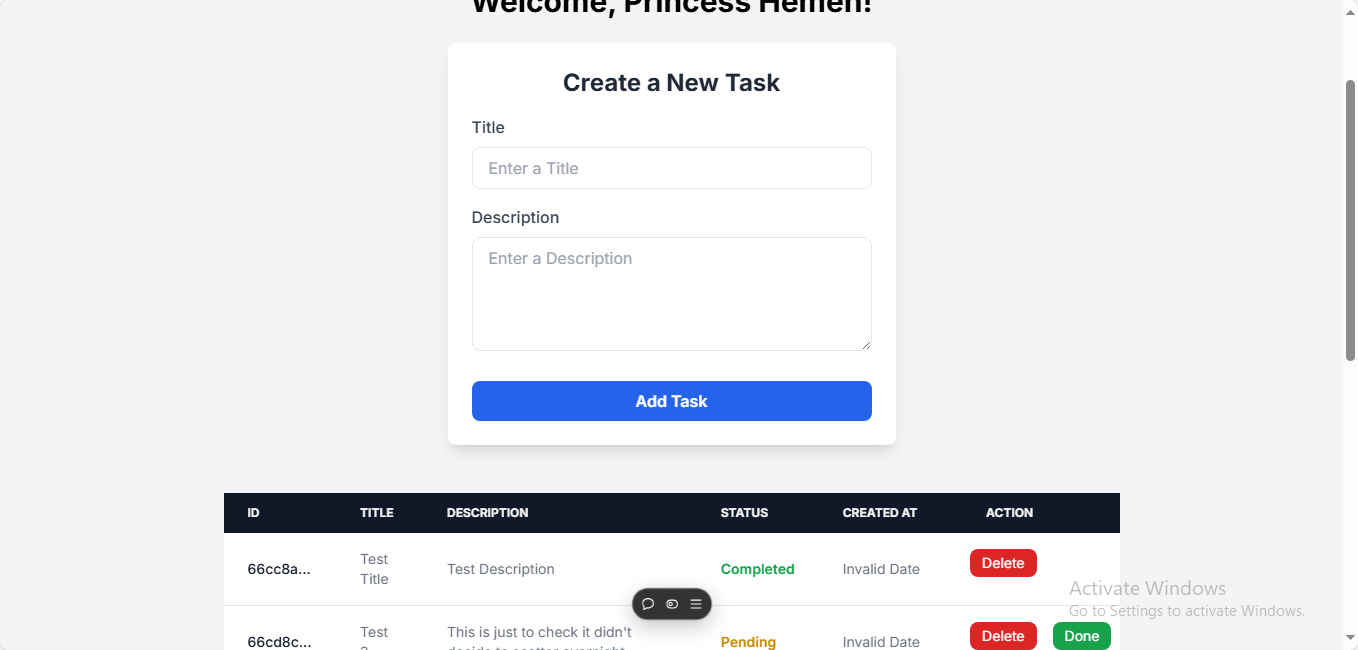
Task: Delete the Test Description task
Action: tap(1003, 563)
